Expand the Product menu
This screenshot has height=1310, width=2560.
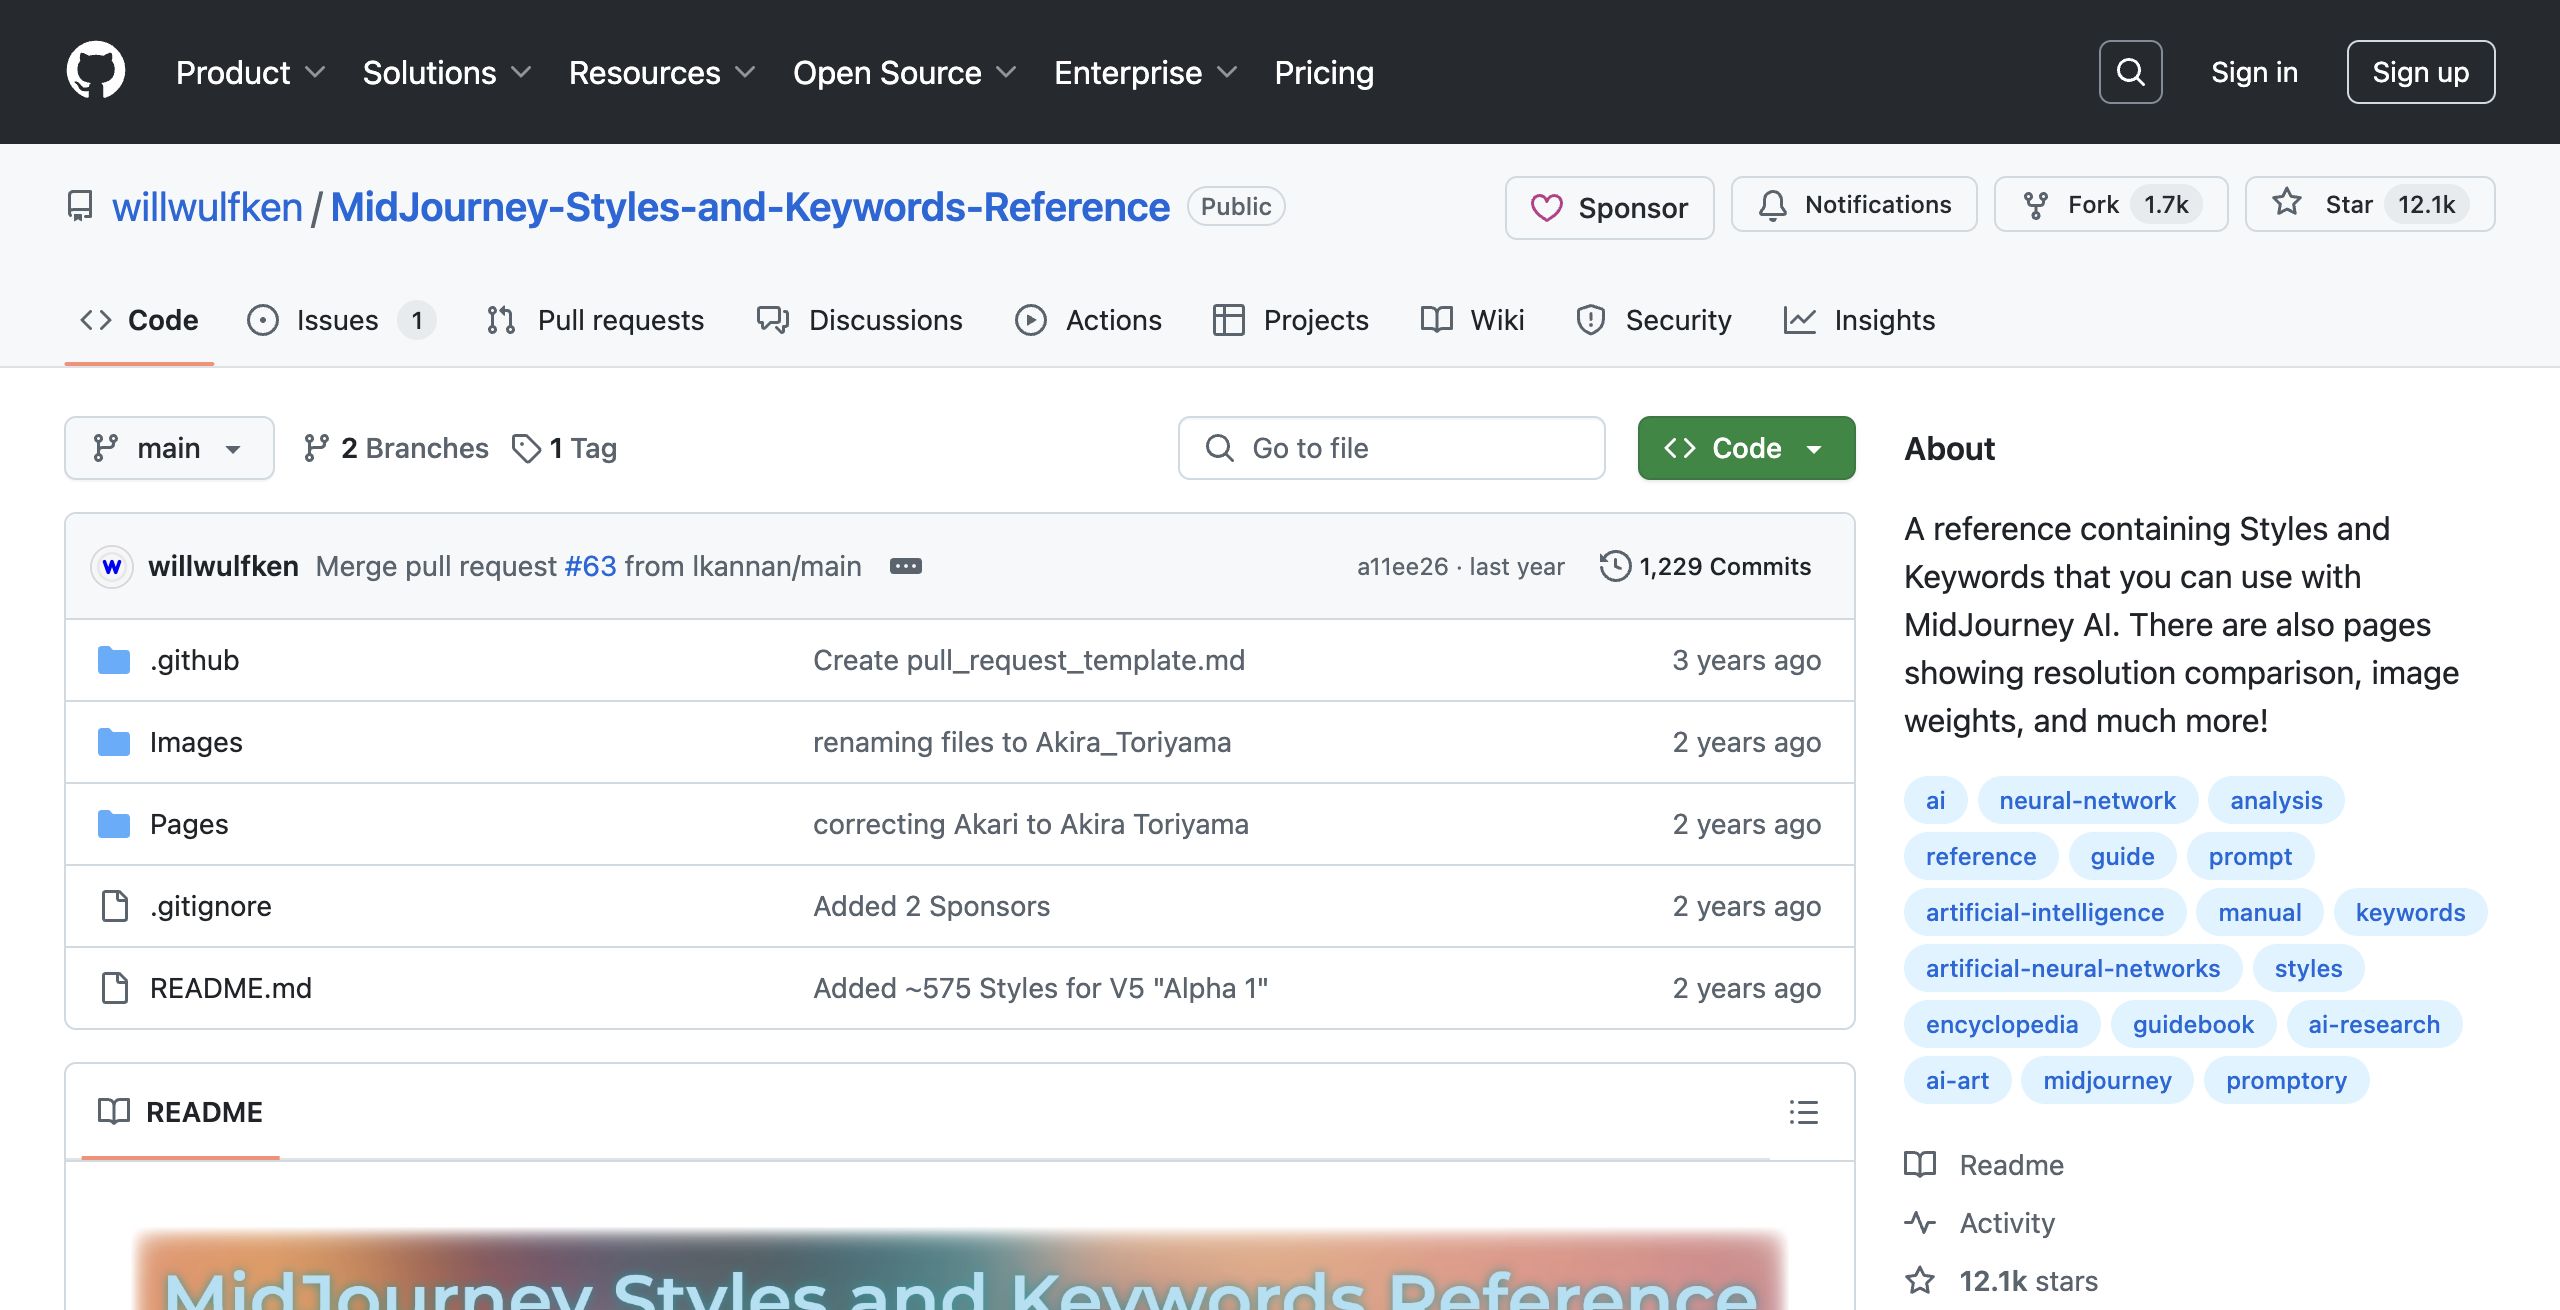[250, 72]
